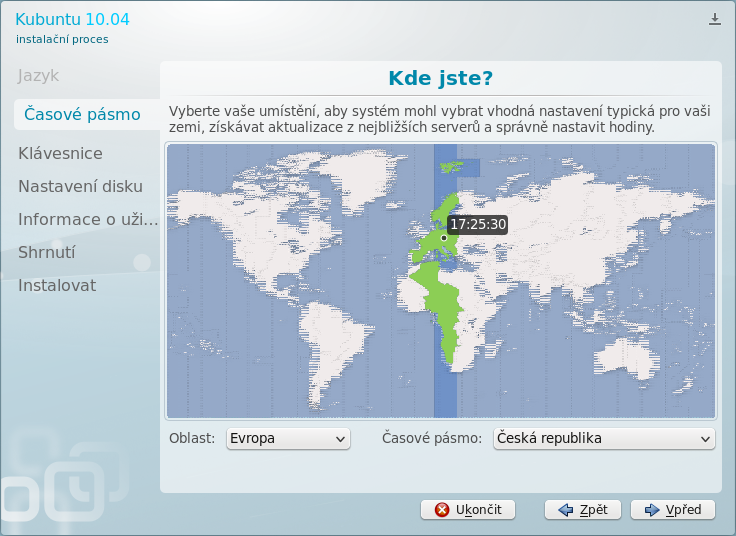Click the Kubuntu 10.04 title text
This screenshot has width=736, height=536.
pos(72,19)
